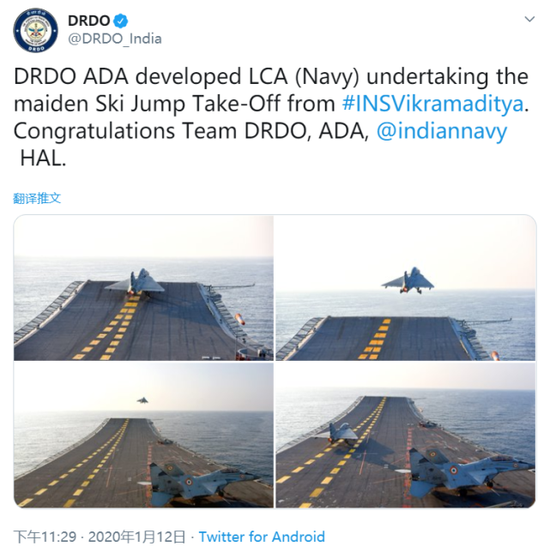Open the DRDO profile avatar
This screenshot has width=550, height=558.
36,30
